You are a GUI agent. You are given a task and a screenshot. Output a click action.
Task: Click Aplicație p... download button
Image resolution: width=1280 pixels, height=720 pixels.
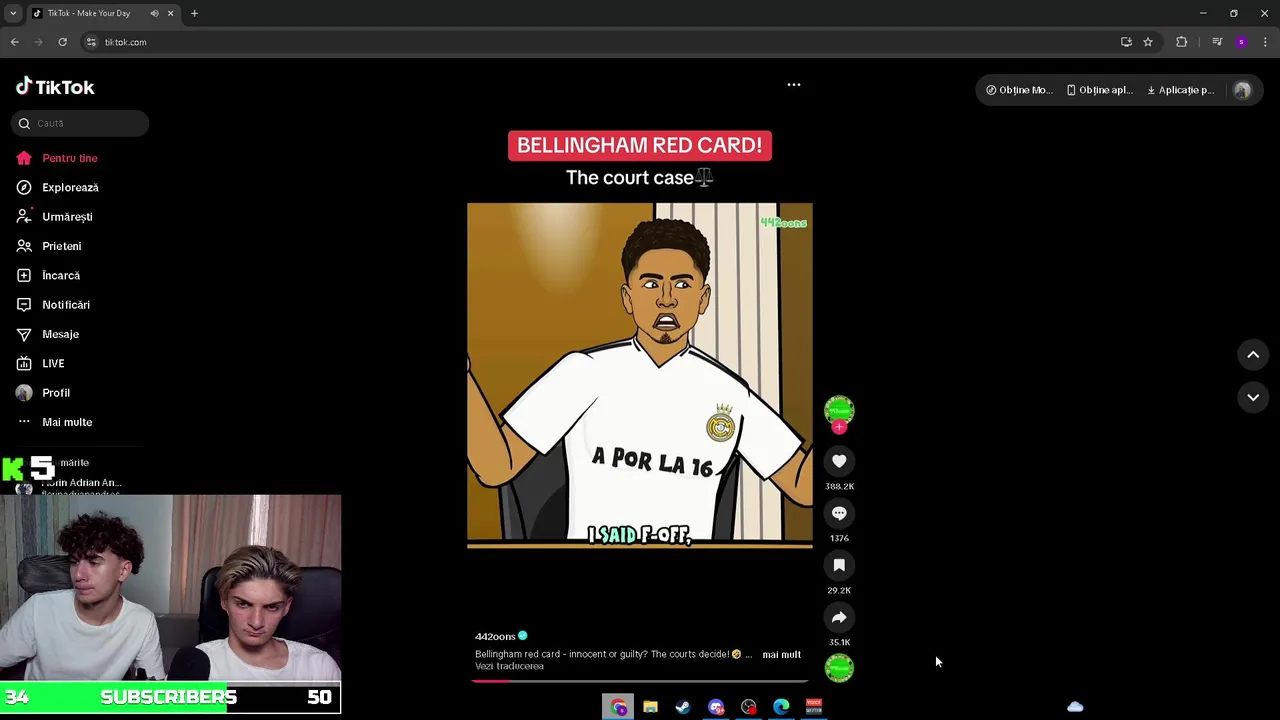tap(1180, 90)
